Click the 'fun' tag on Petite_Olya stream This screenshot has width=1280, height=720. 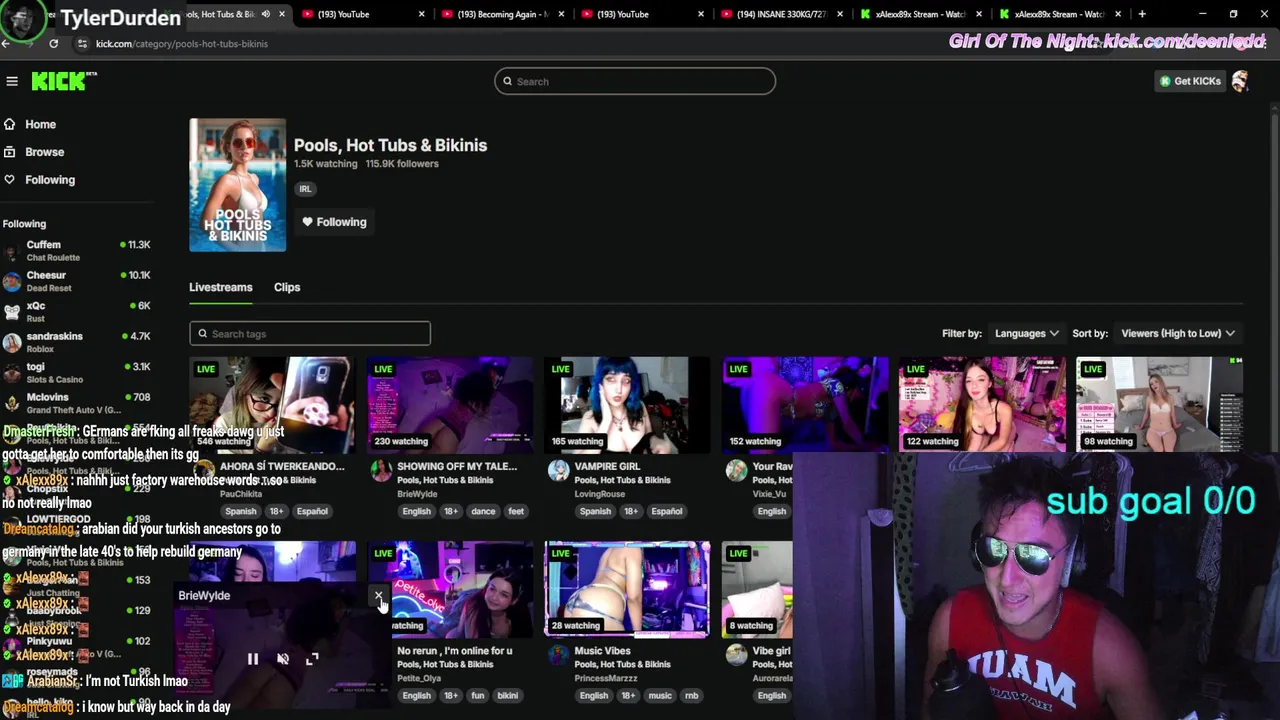[x=477, y=696]
